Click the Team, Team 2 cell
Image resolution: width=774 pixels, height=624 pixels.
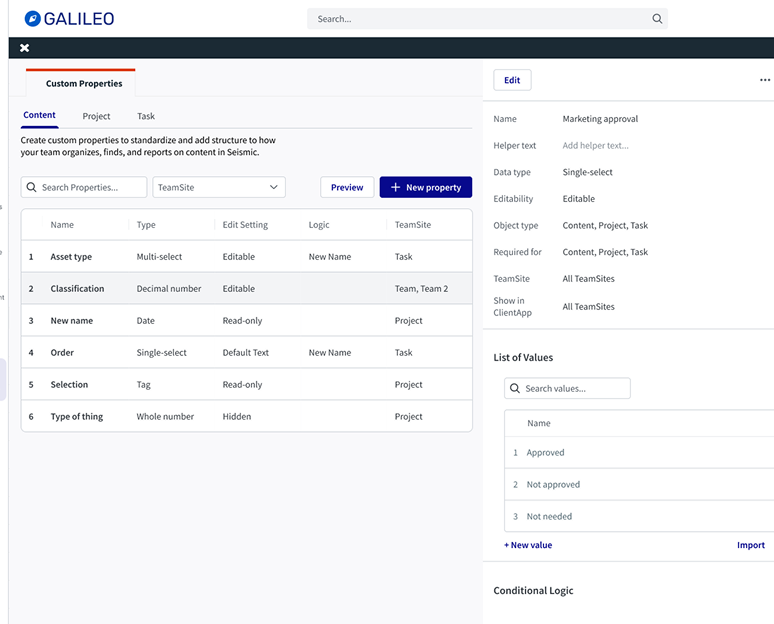421,289
